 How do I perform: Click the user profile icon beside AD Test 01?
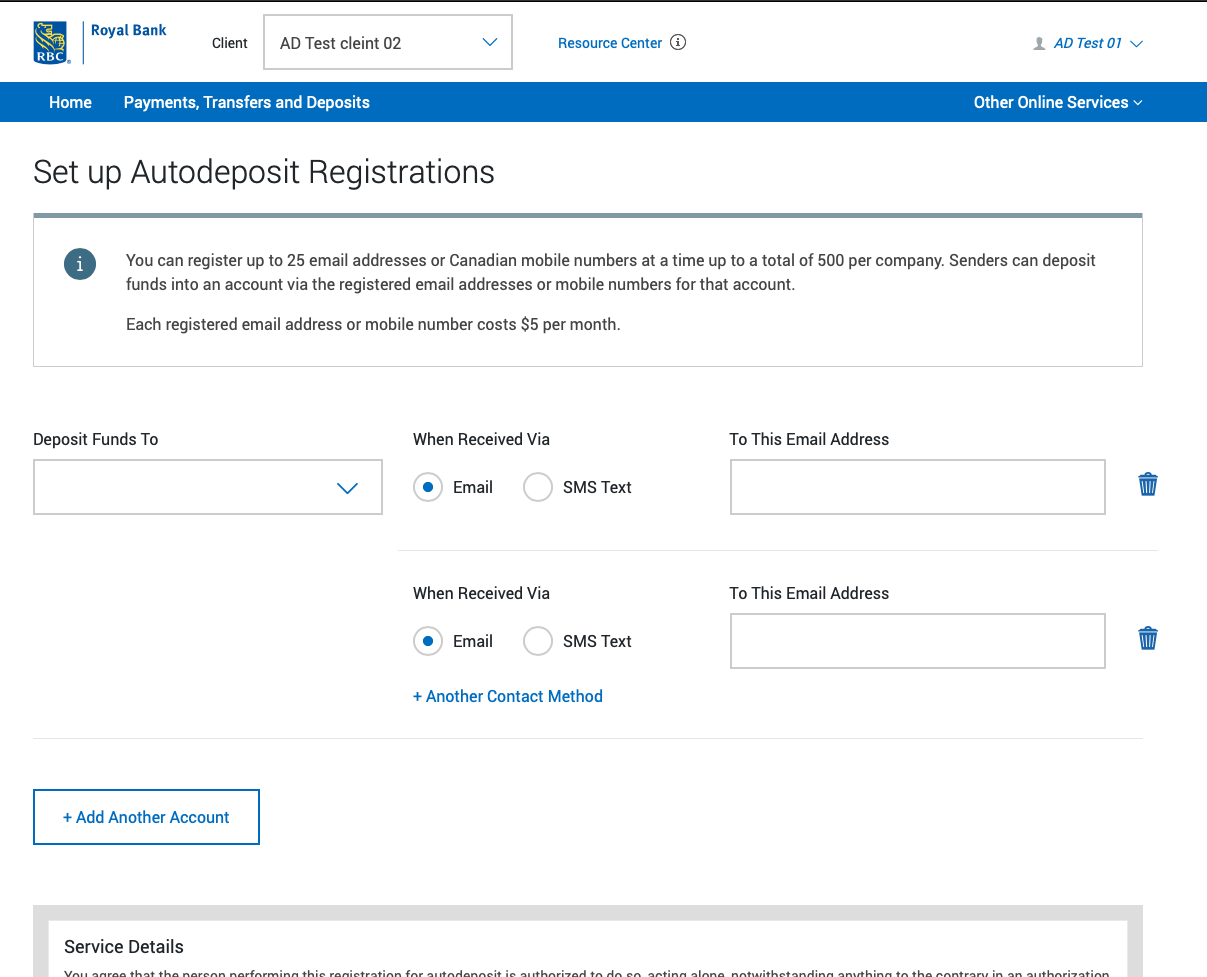click(x=1039, y=44)
